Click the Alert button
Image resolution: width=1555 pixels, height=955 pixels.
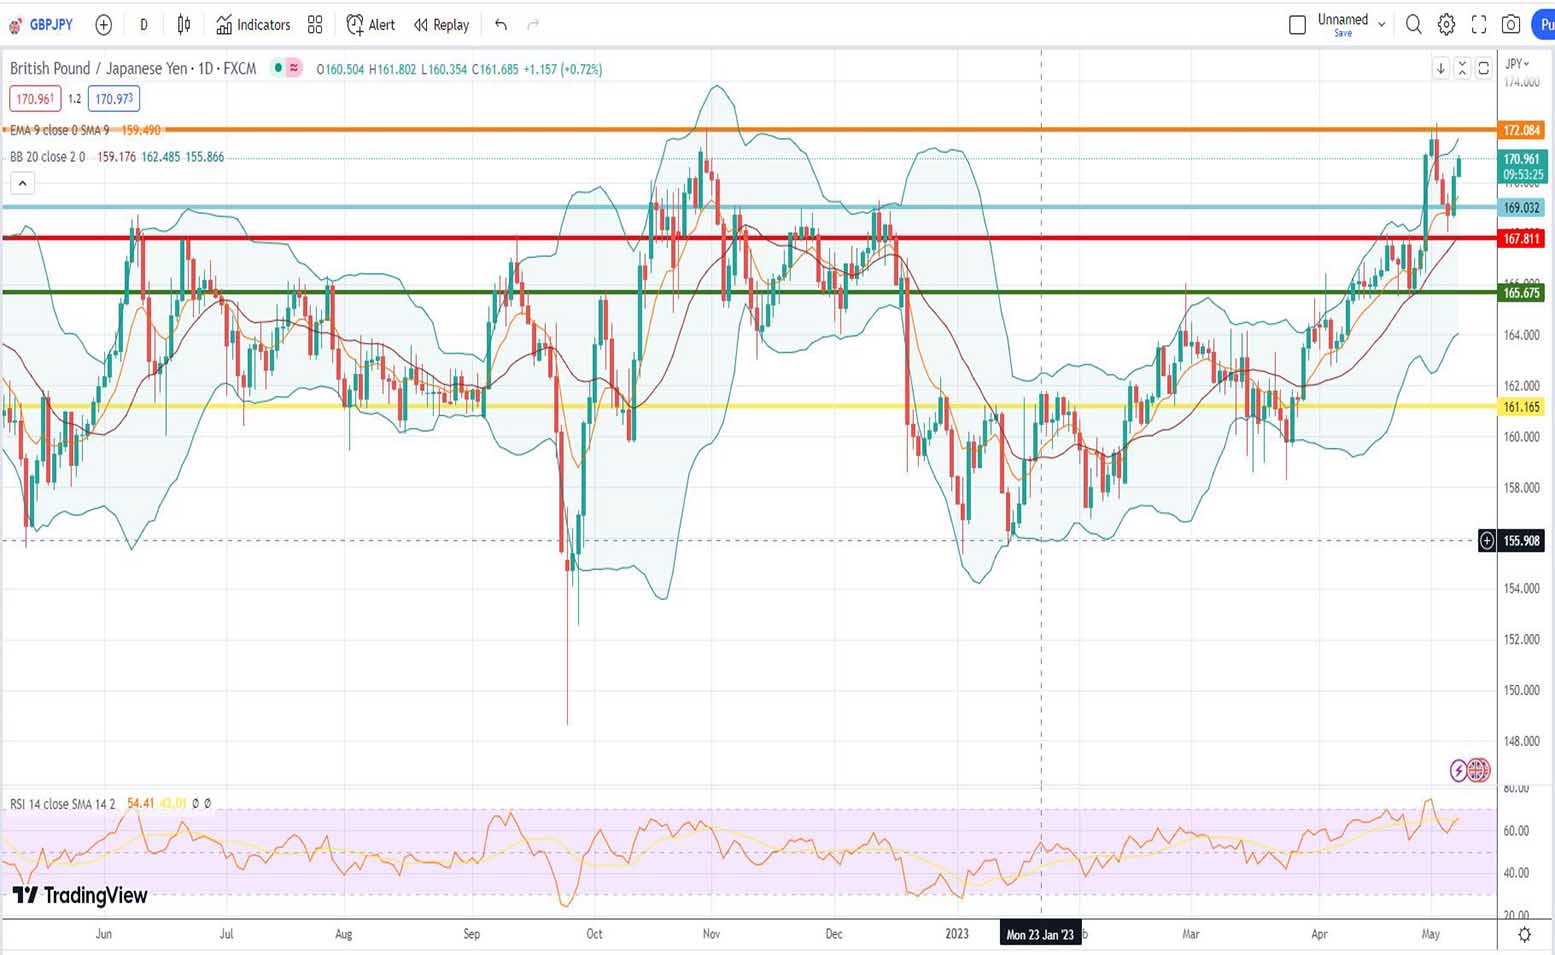(371, 25)
